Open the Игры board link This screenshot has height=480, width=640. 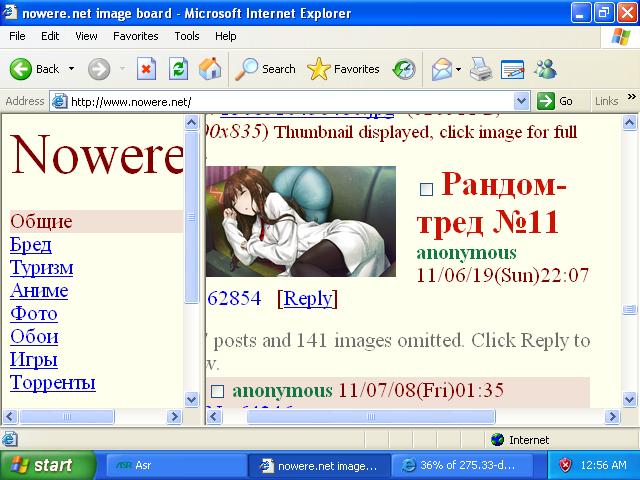click(x=33, y=360)
